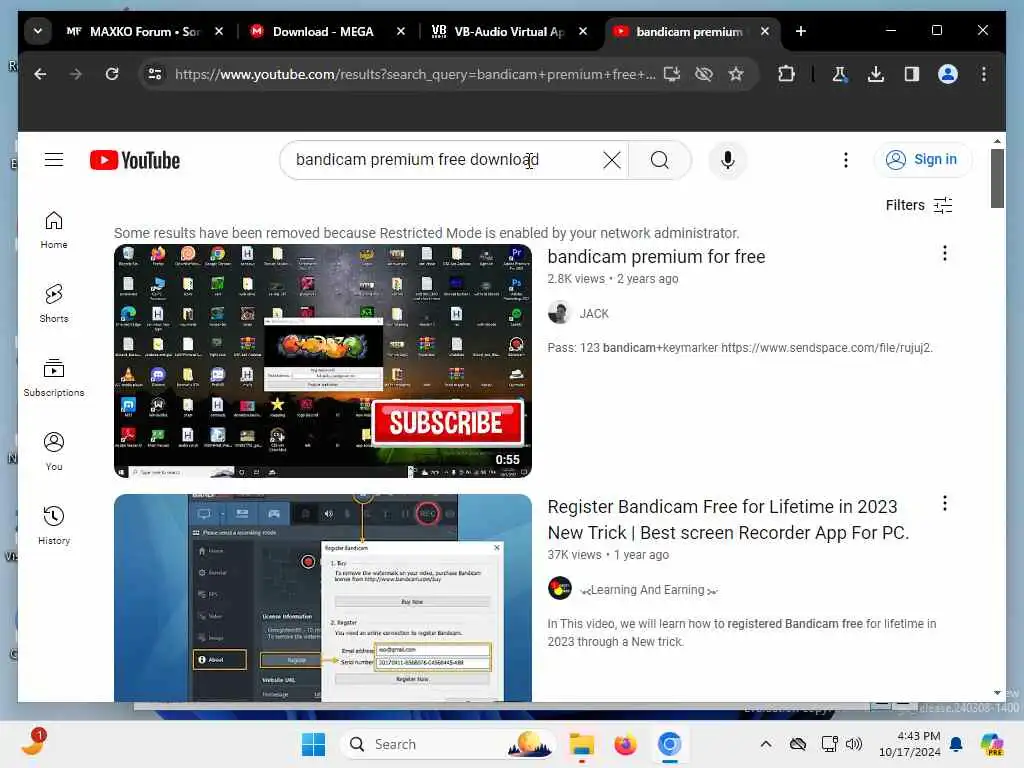Open History in YouTube sidebar
The width and height of the screenshot is (1024, 768).
tap(54, 525)
